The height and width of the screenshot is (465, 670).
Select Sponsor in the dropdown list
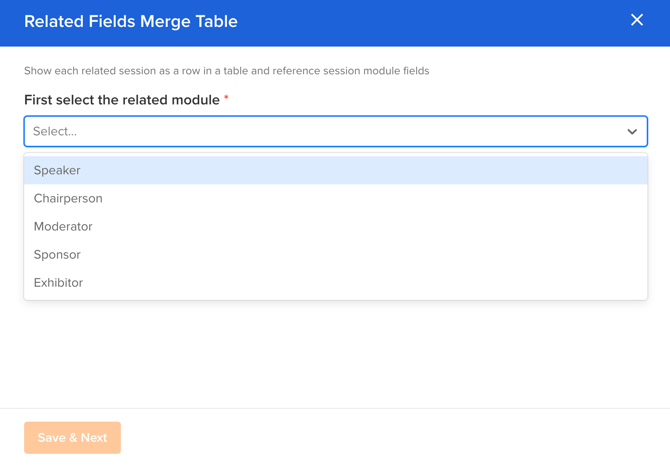(57, 254)
